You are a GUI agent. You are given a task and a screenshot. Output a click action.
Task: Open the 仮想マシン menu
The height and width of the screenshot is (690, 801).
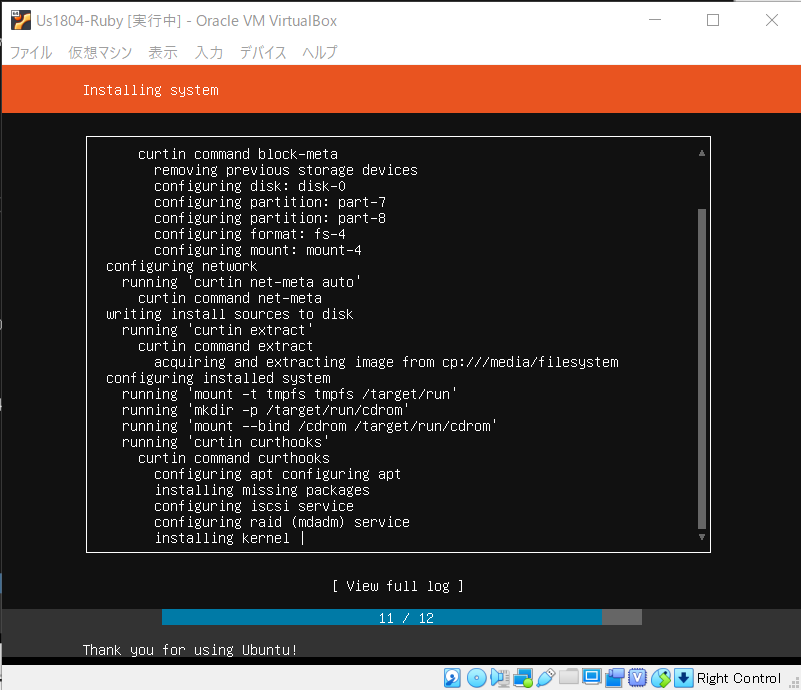pos(100,52)
